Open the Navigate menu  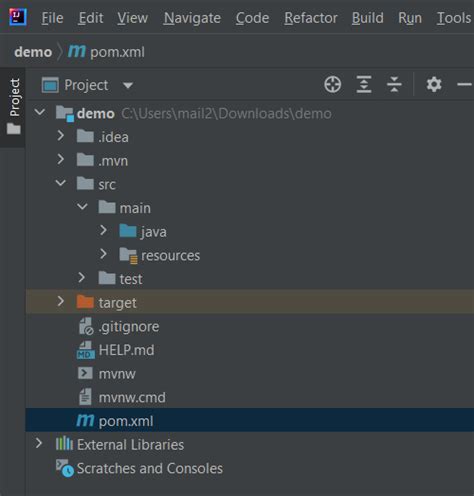coord(192,18)
